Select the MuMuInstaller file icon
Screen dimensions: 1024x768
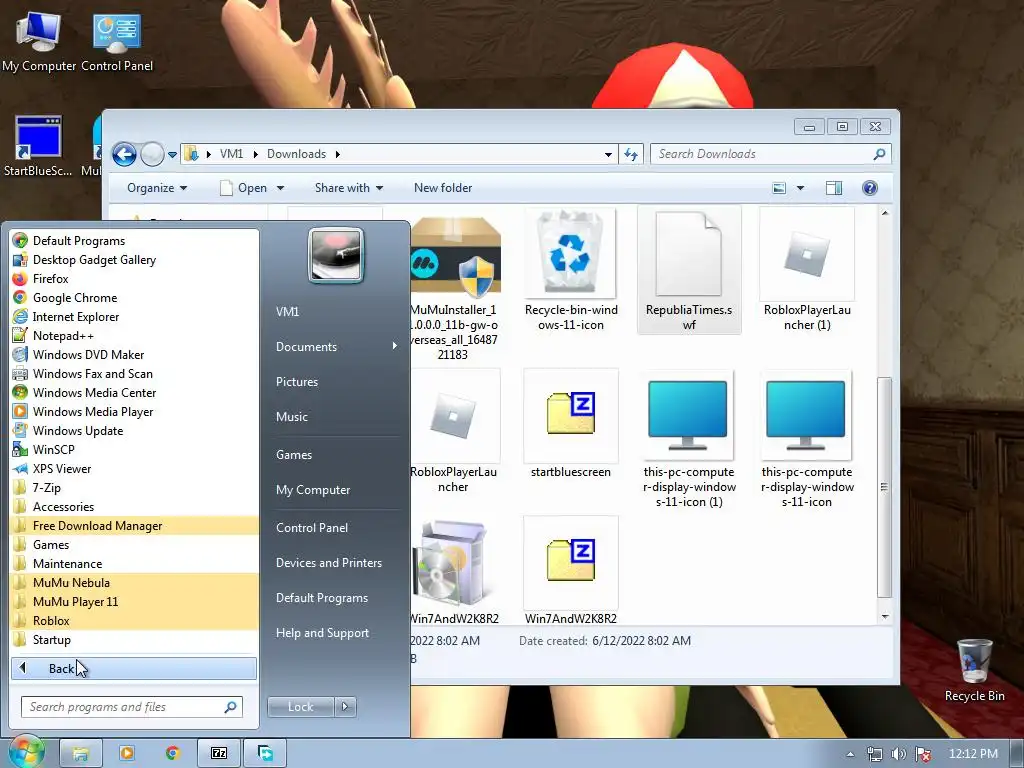pyautogui.click(x=455, y=256)
